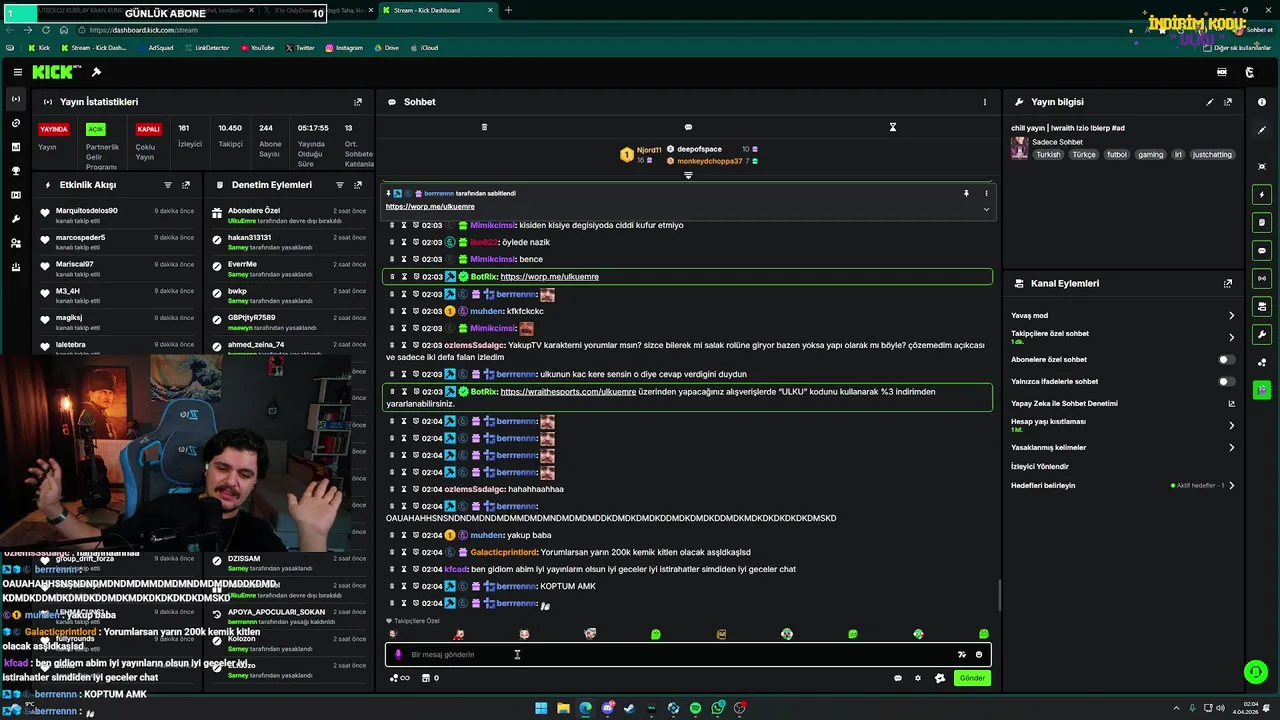The height and width of the screenshot is (720, 1280).
Task: Click the broadcast signal icon in right sidebar
Action: coord(1262,278)
